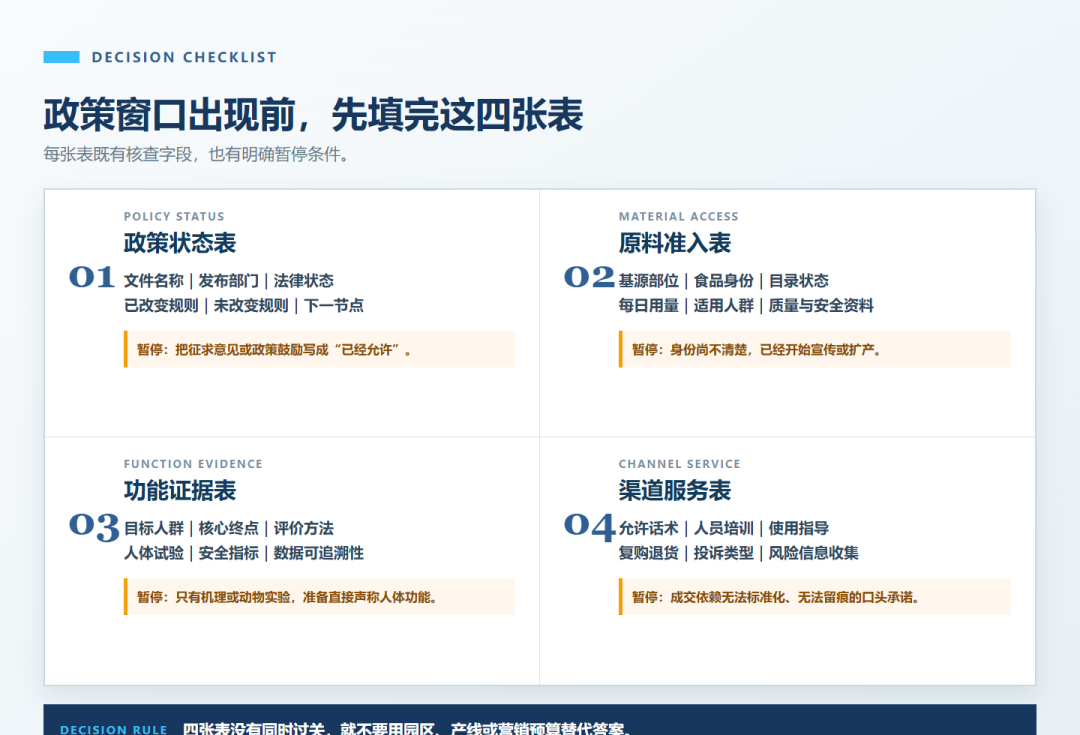Viewport: 1080px width, 735px height.
Task: Select the 渠道服务表 heading
Action: pyautogui.click(x=674, y=491)
